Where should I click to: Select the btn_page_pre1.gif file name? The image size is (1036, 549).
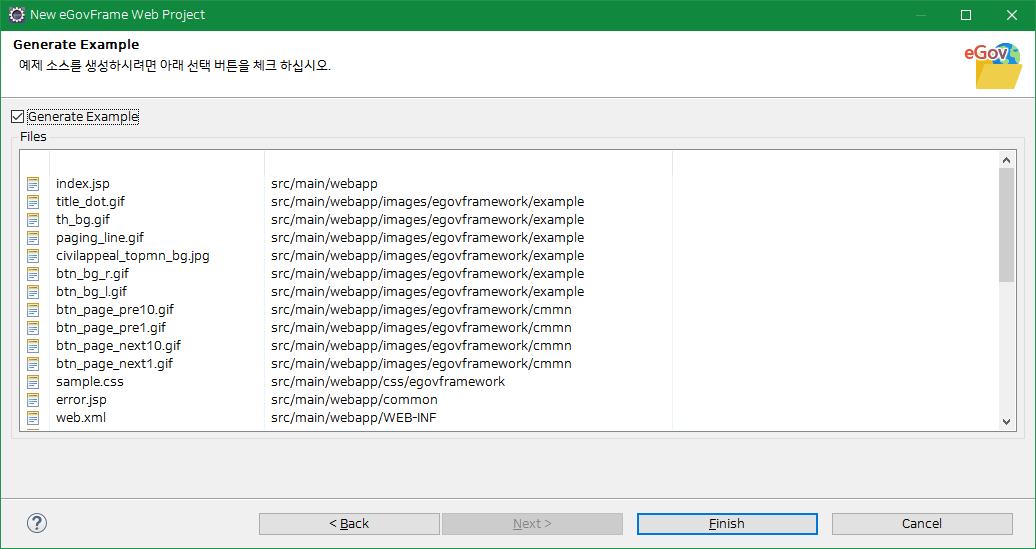pos(111,328)
